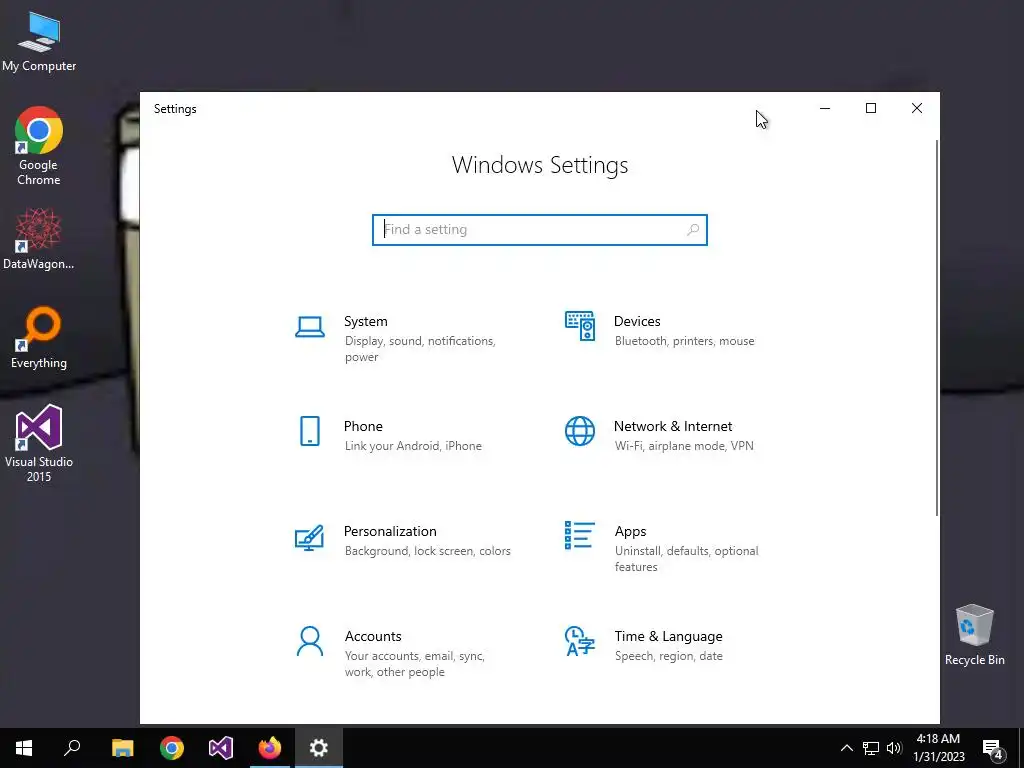The height and width of the screenshot is (768, 1024).
Task: Click the Phone settings icon
Action: 310,431
